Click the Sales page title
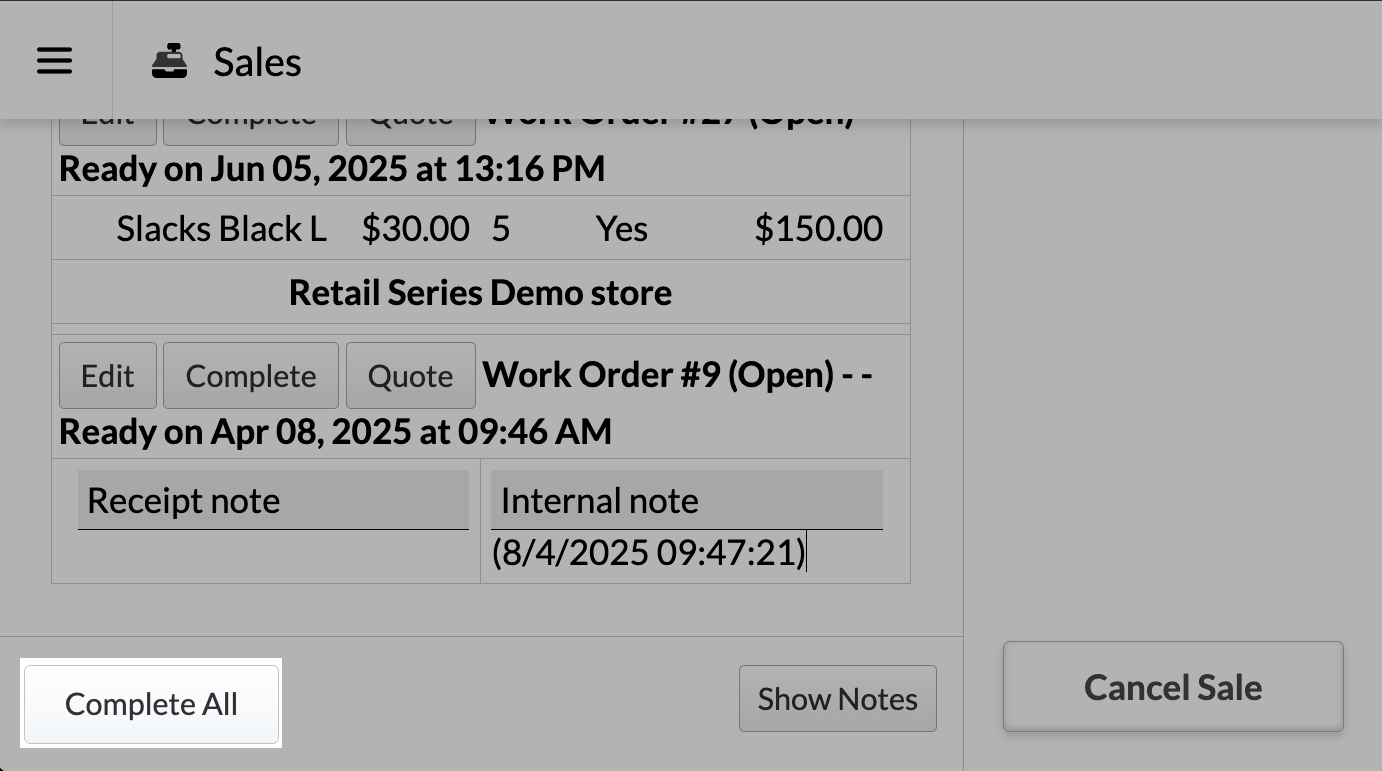 point(257,62)
